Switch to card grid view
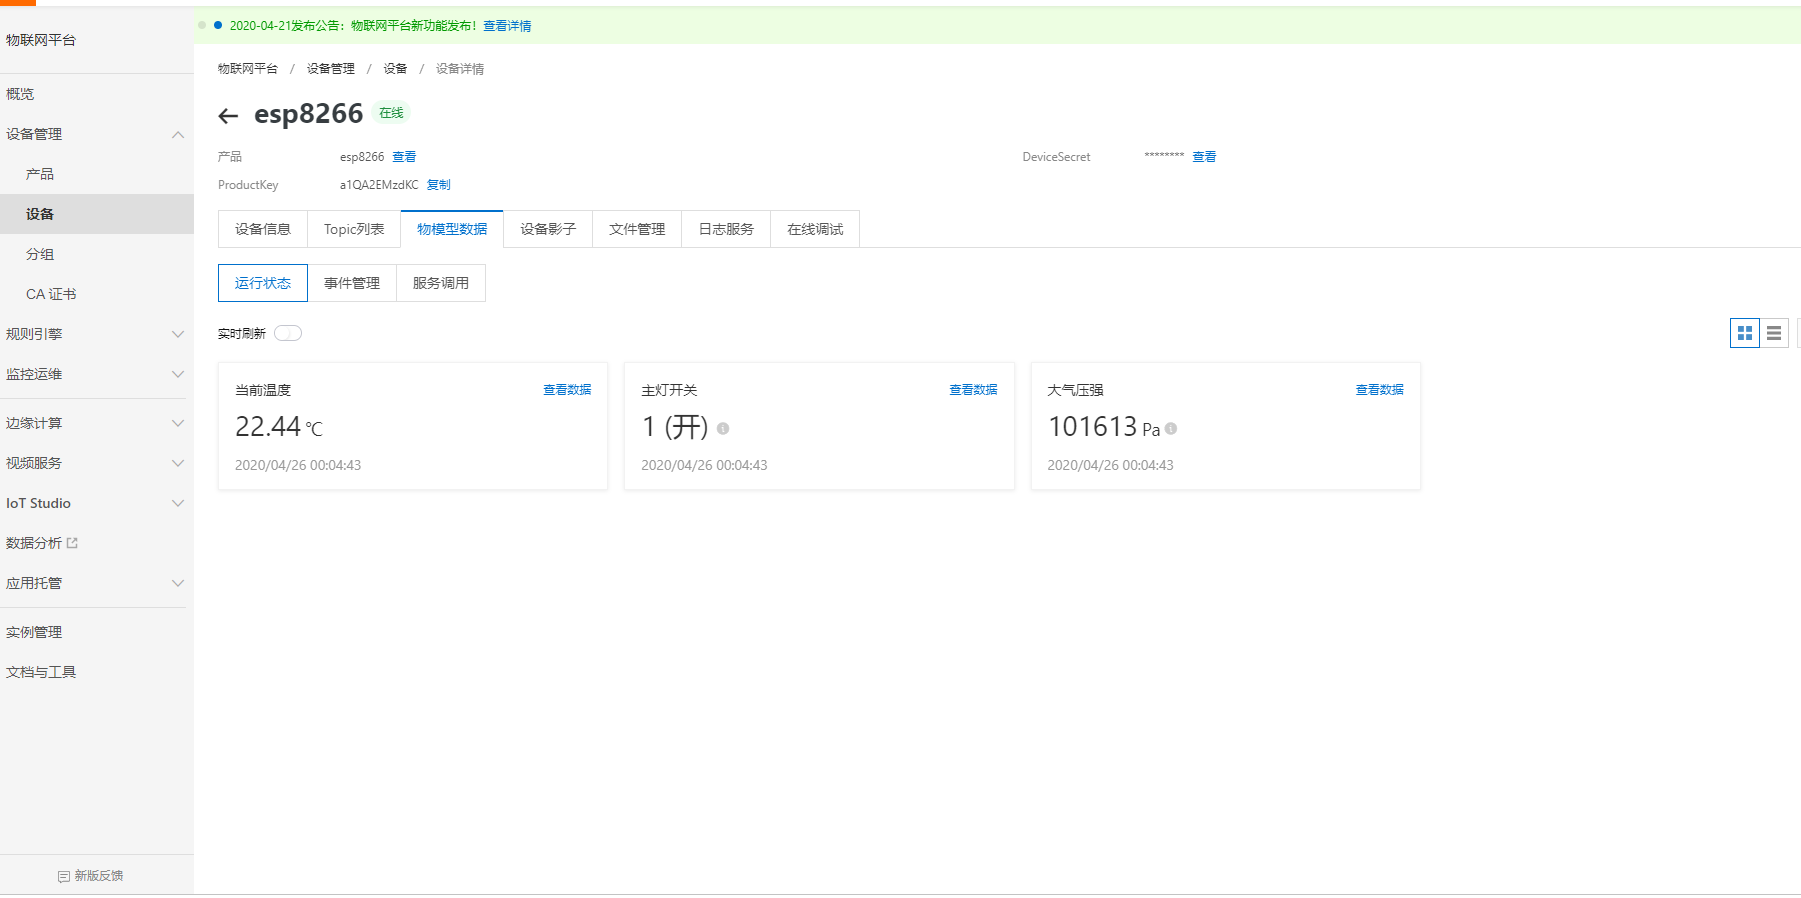 point(1744,333)
